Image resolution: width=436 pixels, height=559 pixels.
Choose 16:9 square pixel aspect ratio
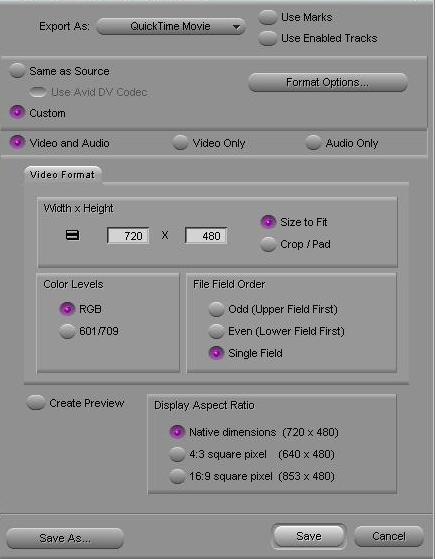tap(177, 476)
